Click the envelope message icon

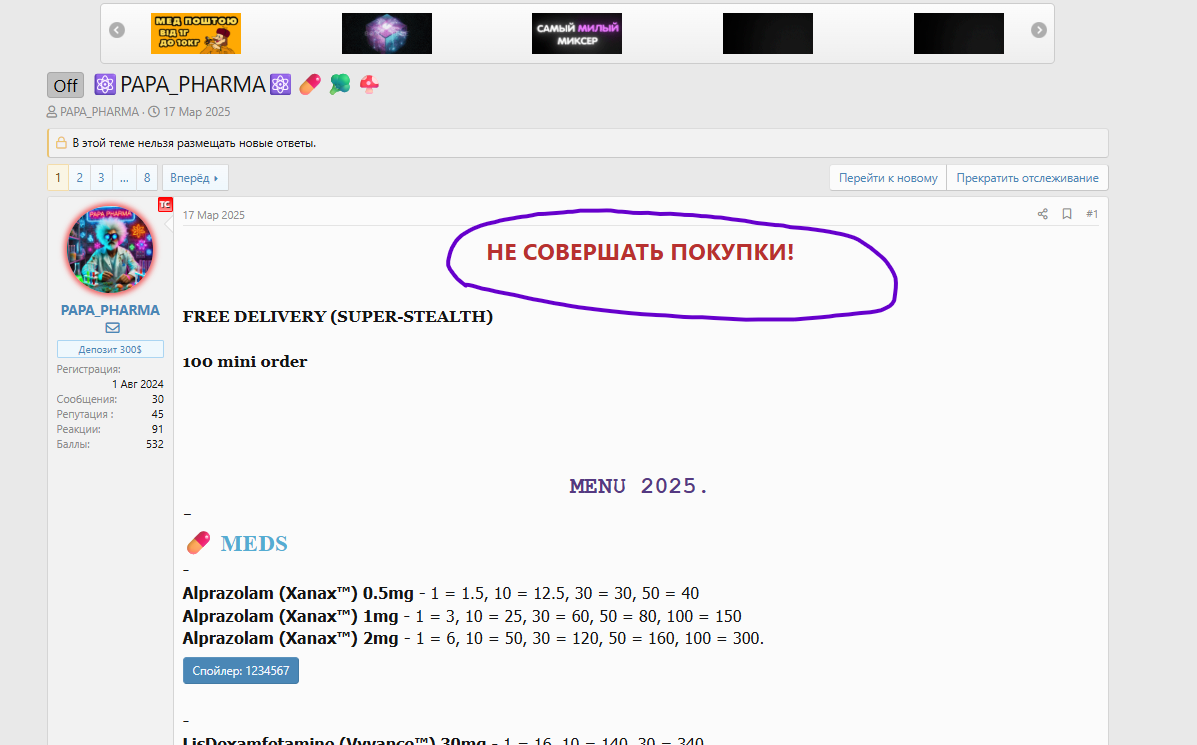(112, 328)
